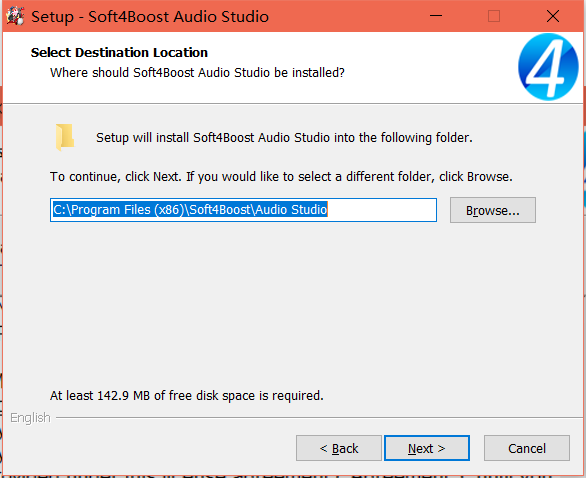Screen dimensions: 586x478
Task: Click the English language label
Action: click(x=30, y=417)
